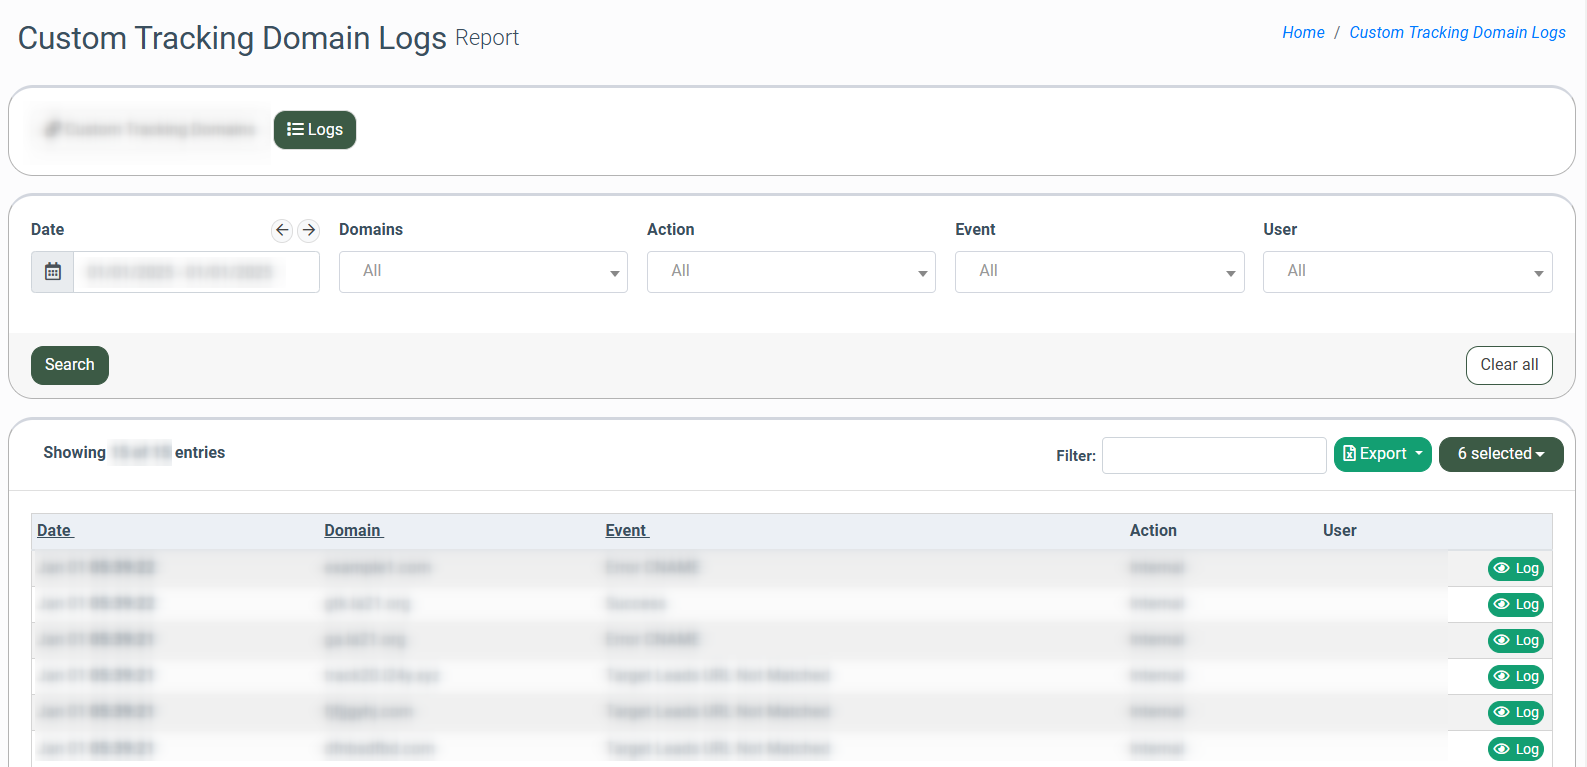Open the 6 selected columns dropdown
This screenshot has width=1587, height=767.
[x=1500, y=454]
